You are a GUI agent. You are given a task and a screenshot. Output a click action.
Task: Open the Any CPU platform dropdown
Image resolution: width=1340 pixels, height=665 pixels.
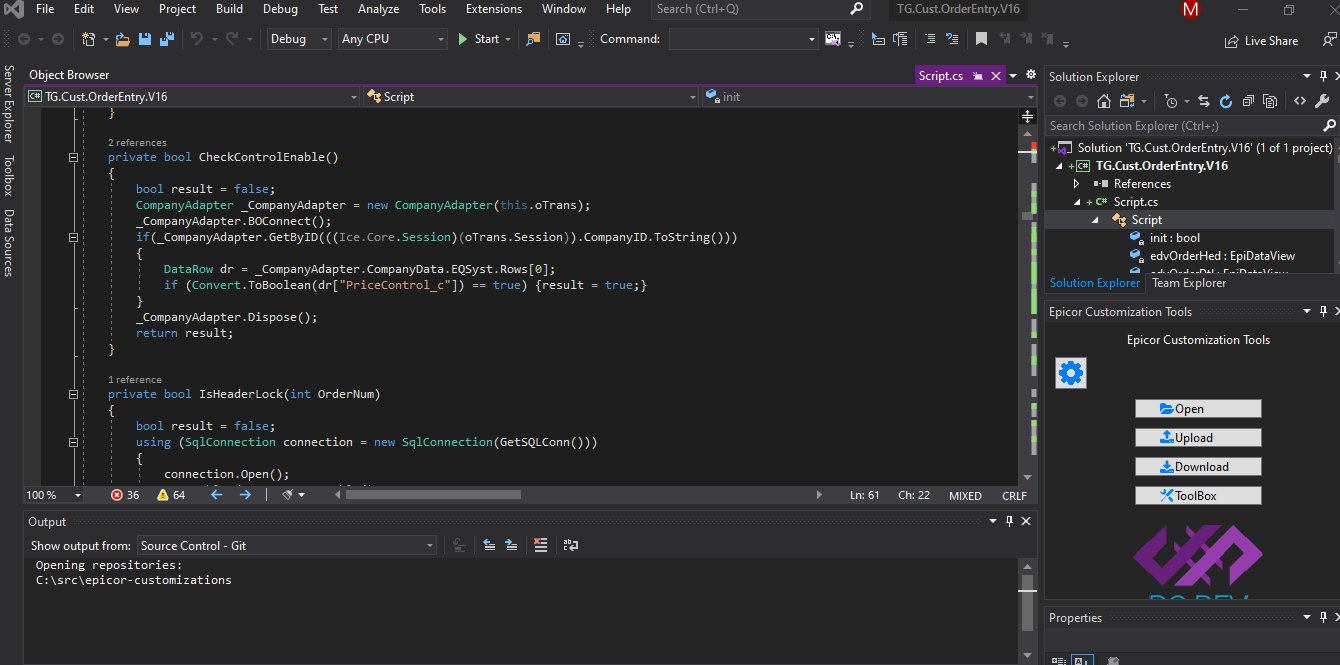[x=392, y=39]
